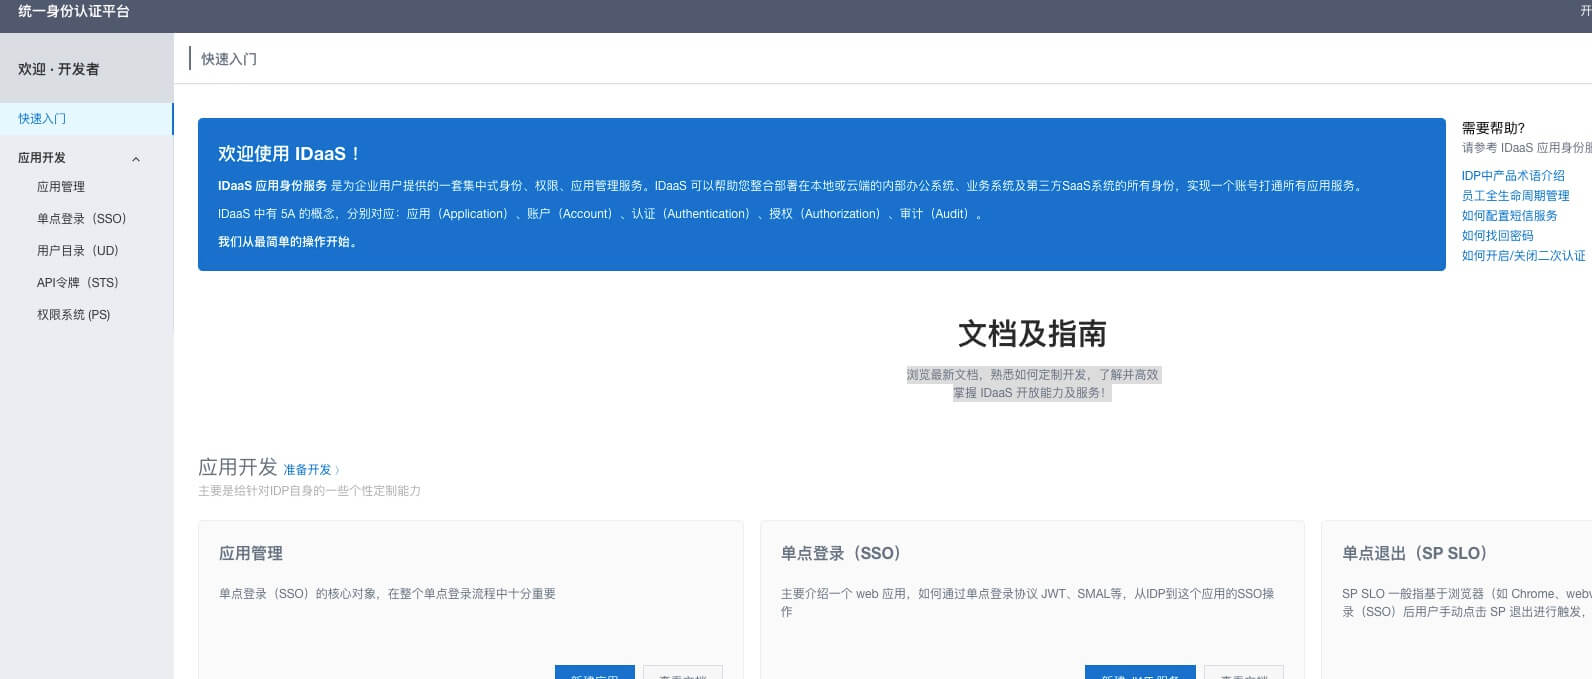Go to 单点登录 (SSO) sidebar item

82,219
